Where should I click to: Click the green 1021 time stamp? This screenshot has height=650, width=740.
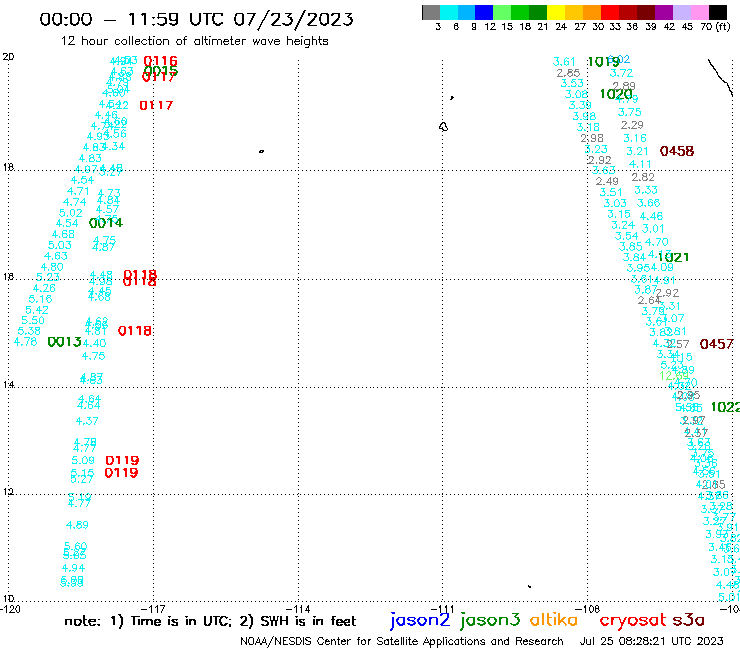pyautogui.click(x=673, y=257)
